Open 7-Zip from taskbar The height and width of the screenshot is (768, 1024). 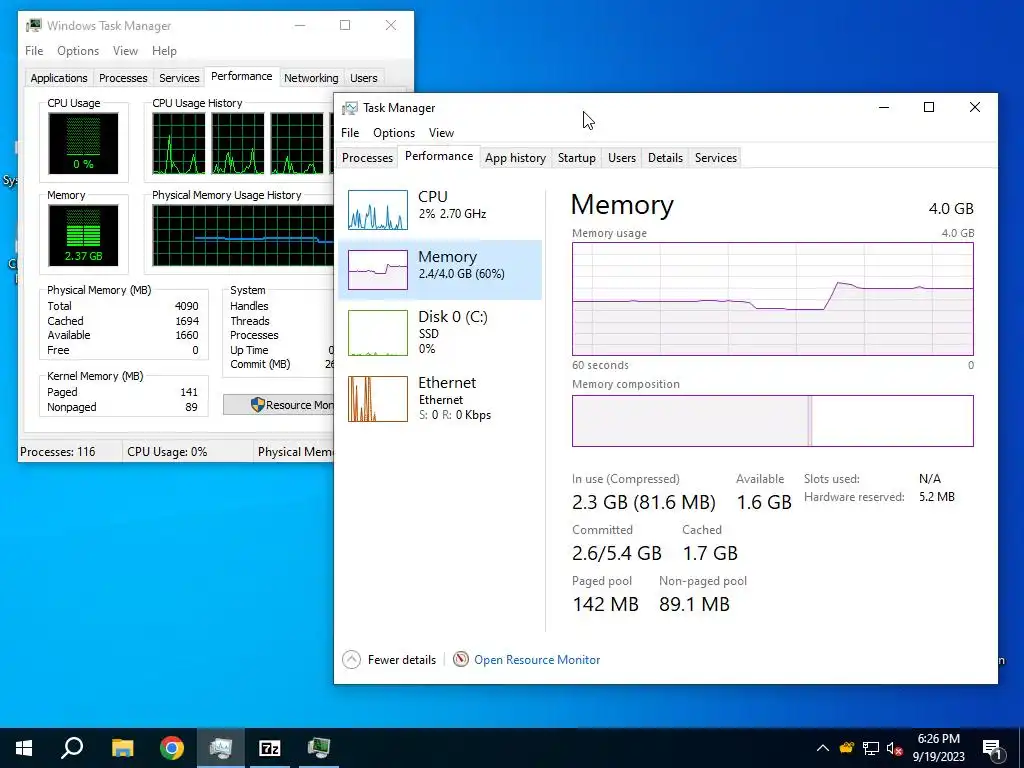click(x=270, y=748)
